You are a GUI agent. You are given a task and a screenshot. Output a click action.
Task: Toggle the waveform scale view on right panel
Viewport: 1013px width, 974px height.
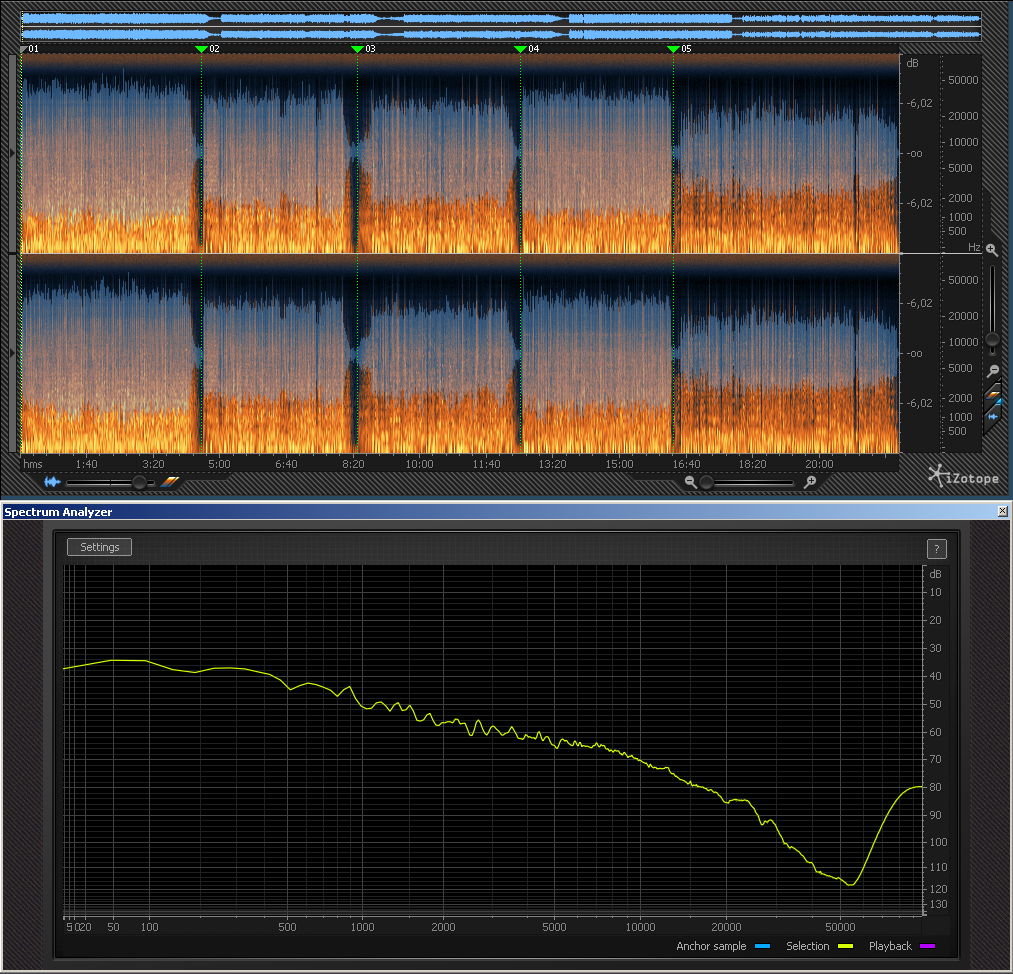[x=994, y=416]
